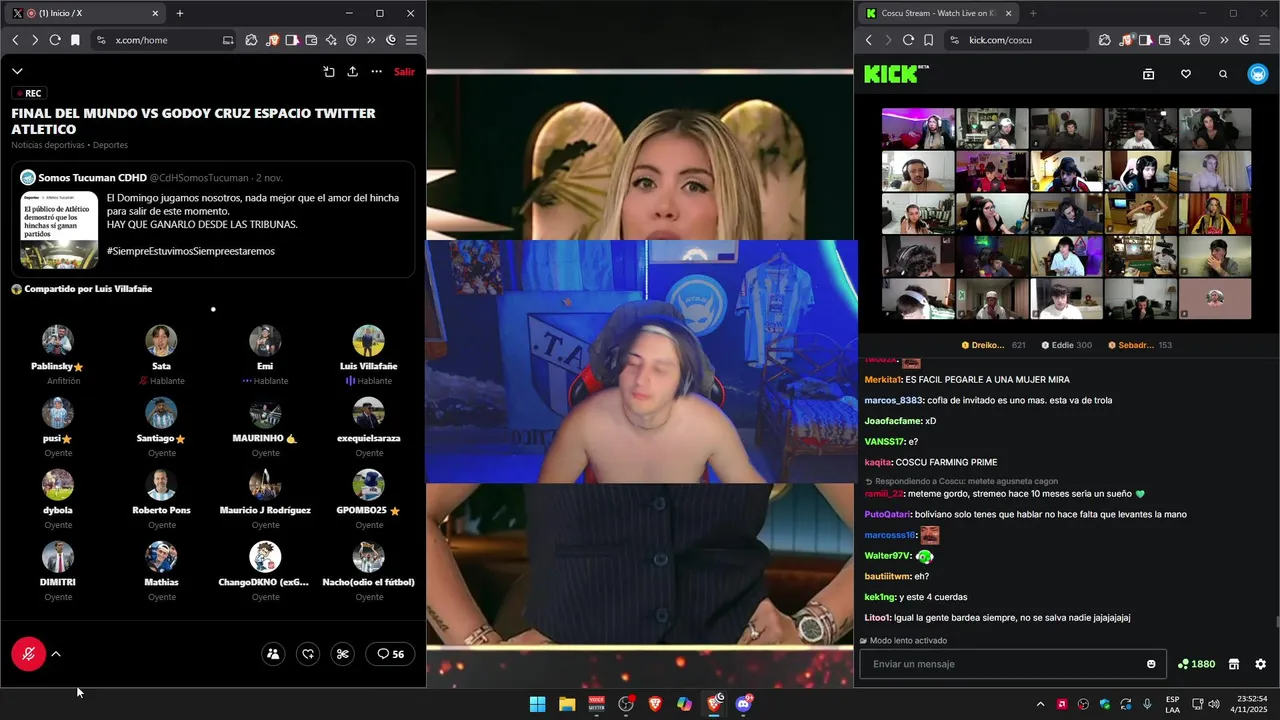The image size is (1280, 720).
Task: Bookmark the kick.com/coscu page
Action: click(929, 40)
